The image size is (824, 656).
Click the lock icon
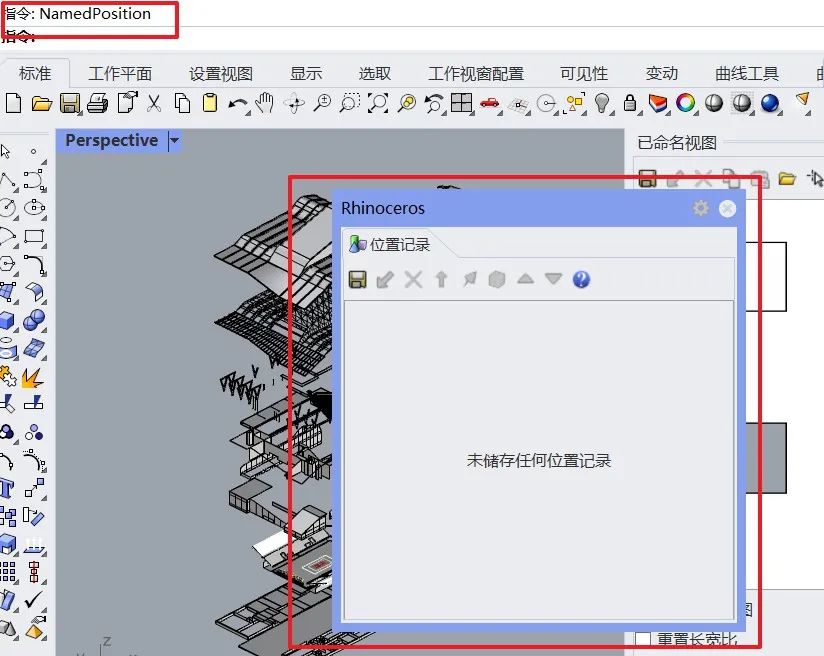point(630,103)
